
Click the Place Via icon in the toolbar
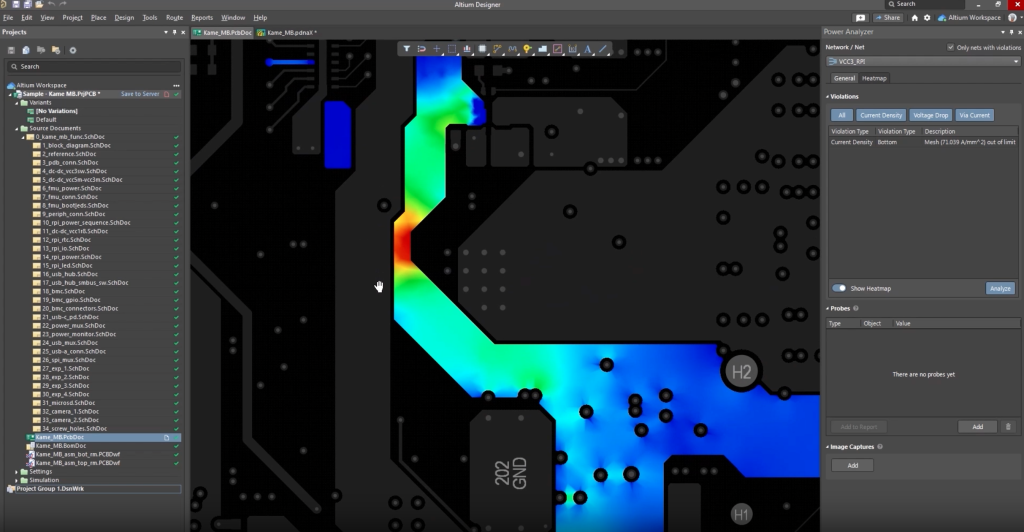[527, 48]
